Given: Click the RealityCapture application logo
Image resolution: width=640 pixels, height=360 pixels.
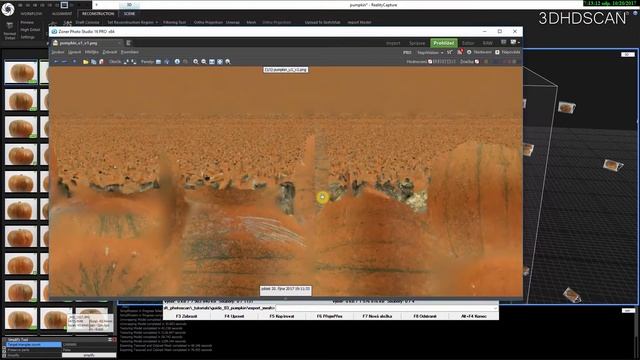Looking at the screenshot, I should tap(8, 9).
